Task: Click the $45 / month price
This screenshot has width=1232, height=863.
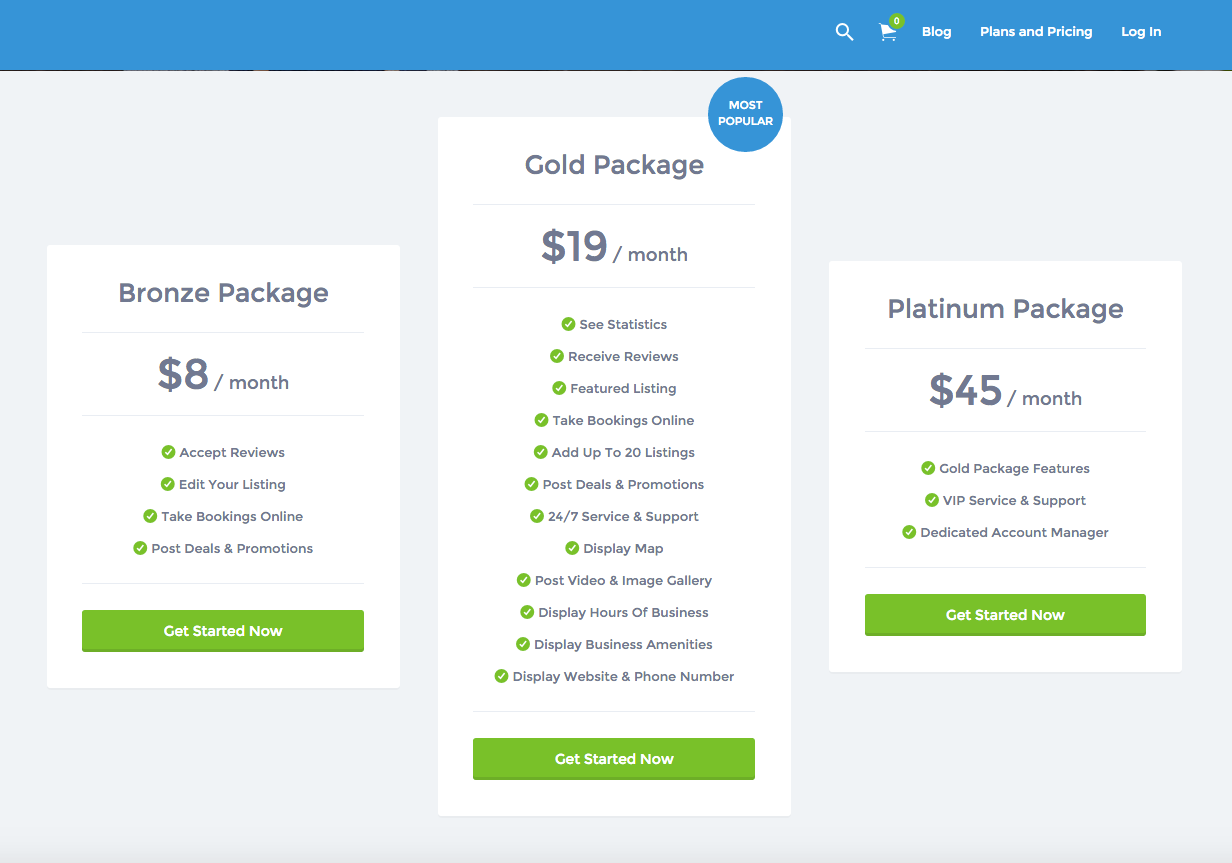Action: [1005, 391]
